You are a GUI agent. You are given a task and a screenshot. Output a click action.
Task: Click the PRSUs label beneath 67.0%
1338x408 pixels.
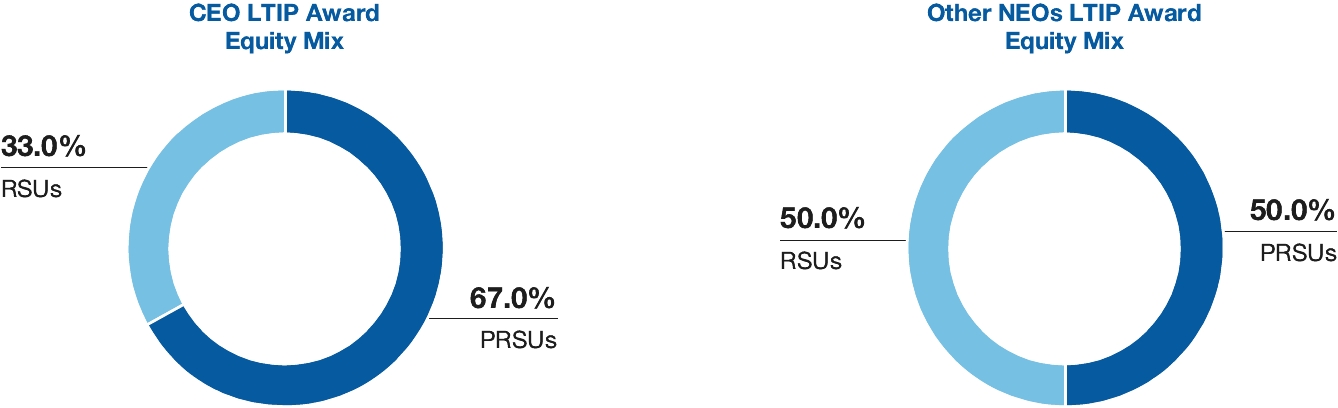[x=518, y=340]
